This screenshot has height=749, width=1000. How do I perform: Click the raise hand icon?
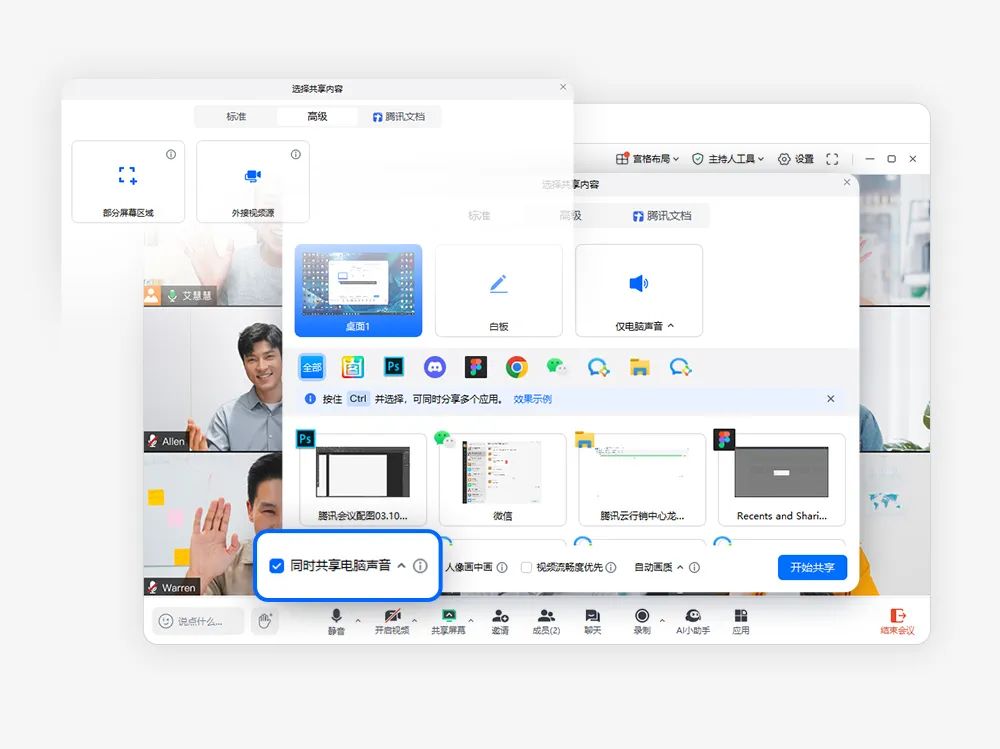(x=265, y=620)
